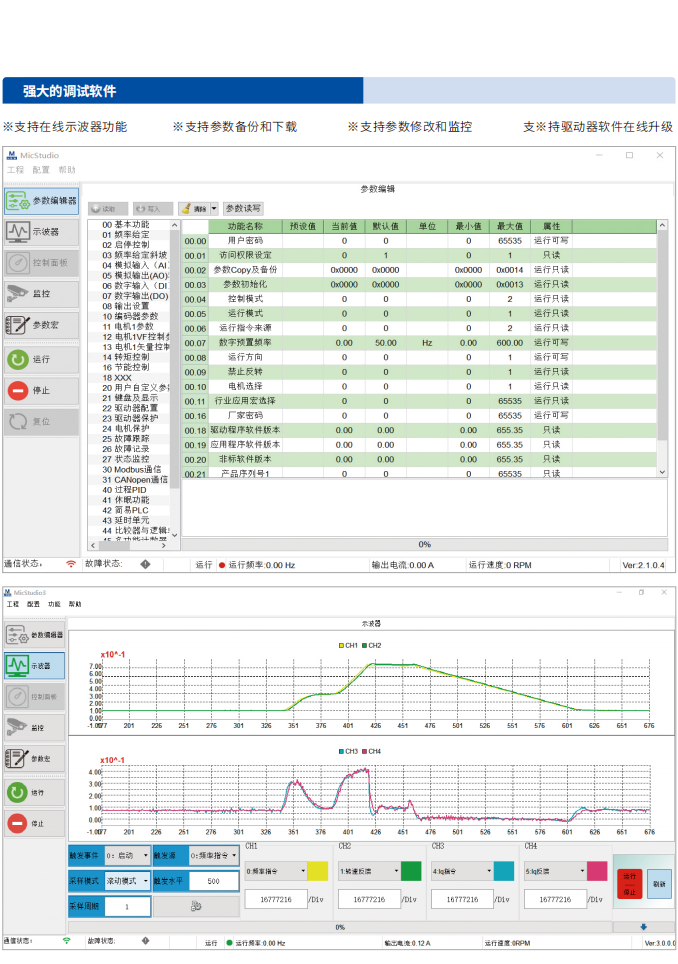Image resolution: width=678 pixels, height=964 pixels.
Task: Select oscilloscope (示波器) in MicStudio3 window sidebar
Action: click(x=34, y=666)
